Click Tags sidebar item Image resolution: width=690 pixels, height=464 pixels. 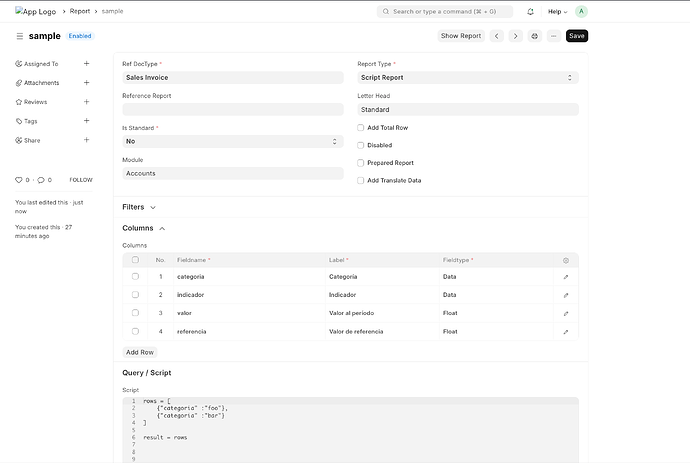[x=31, y=121]
